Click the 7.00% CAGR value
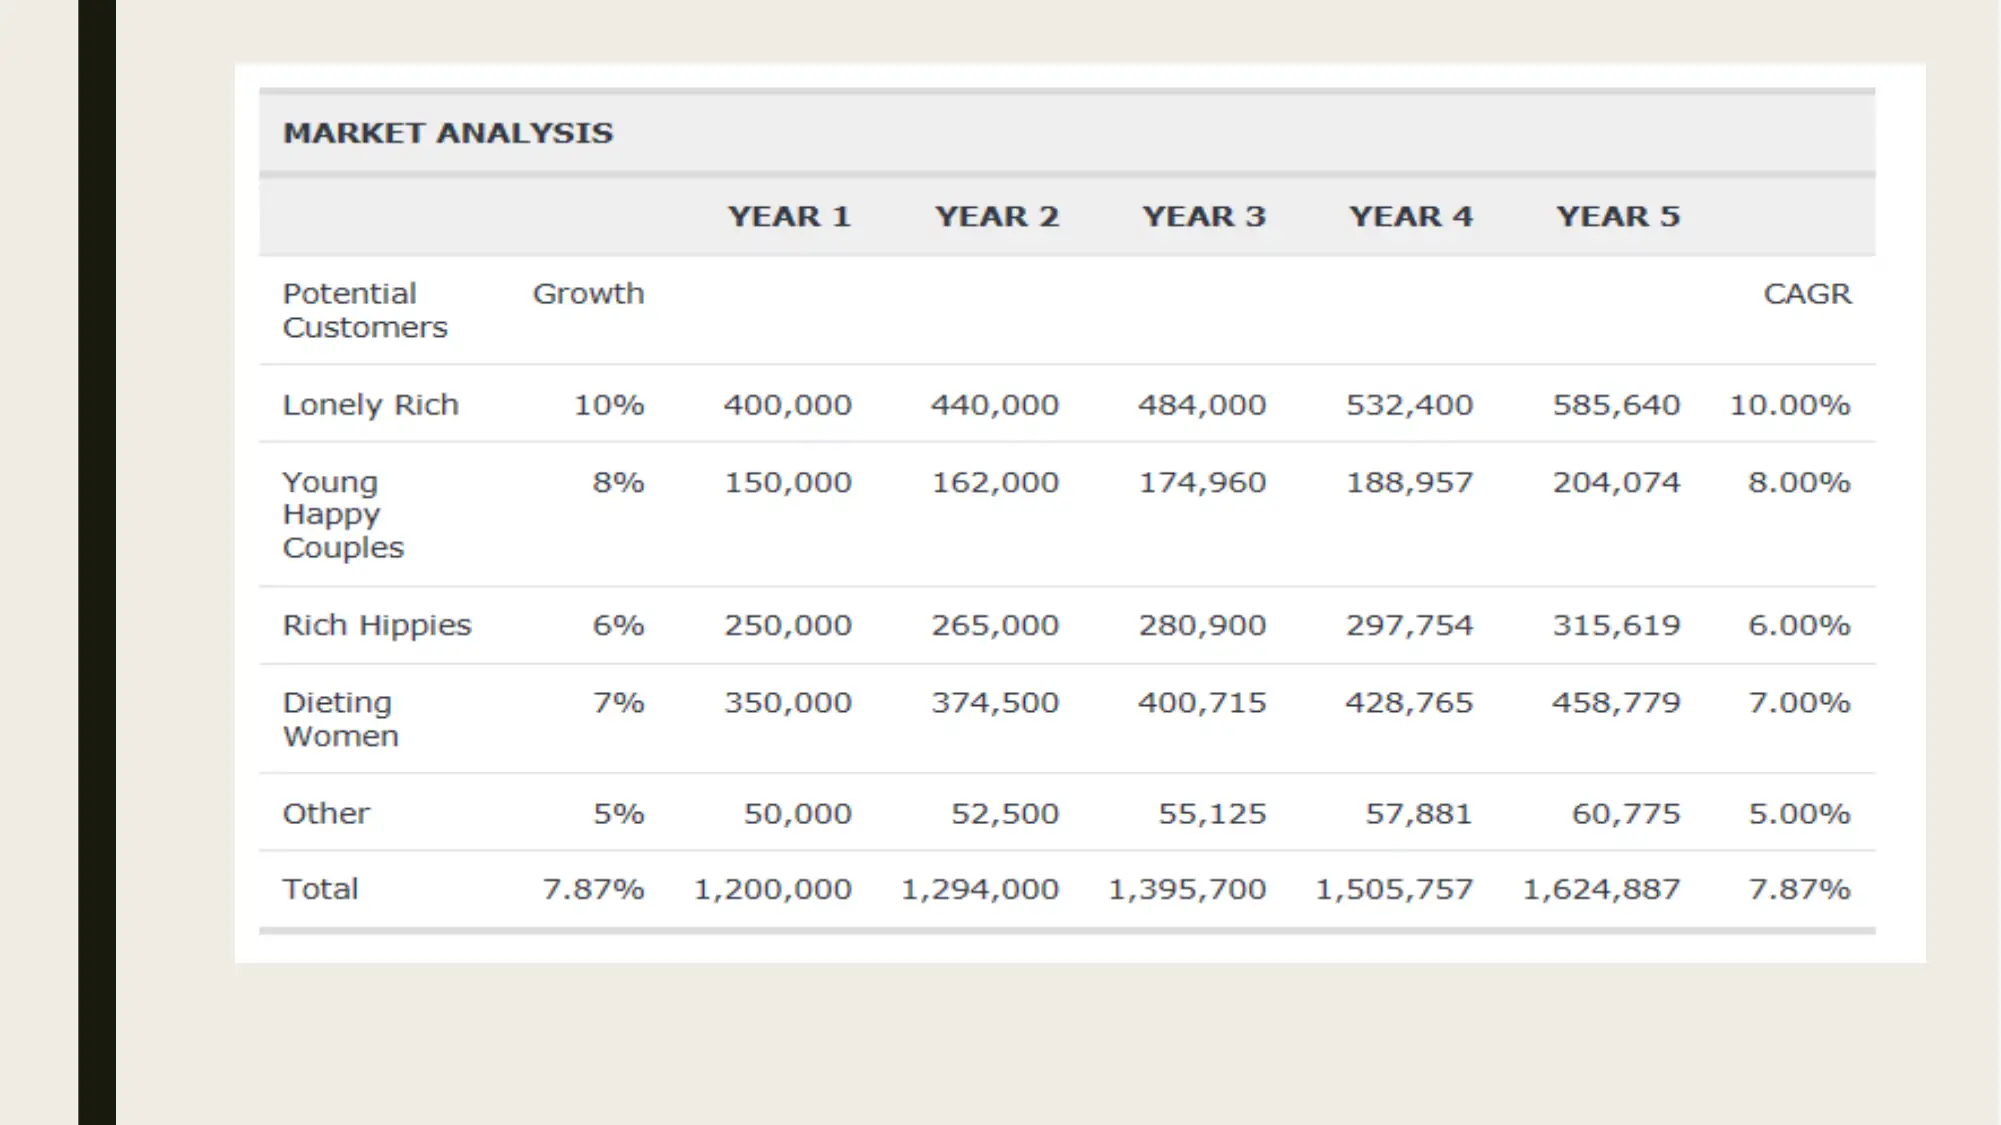The height and width of the screenshot is (1125, 2001). 1799,703
